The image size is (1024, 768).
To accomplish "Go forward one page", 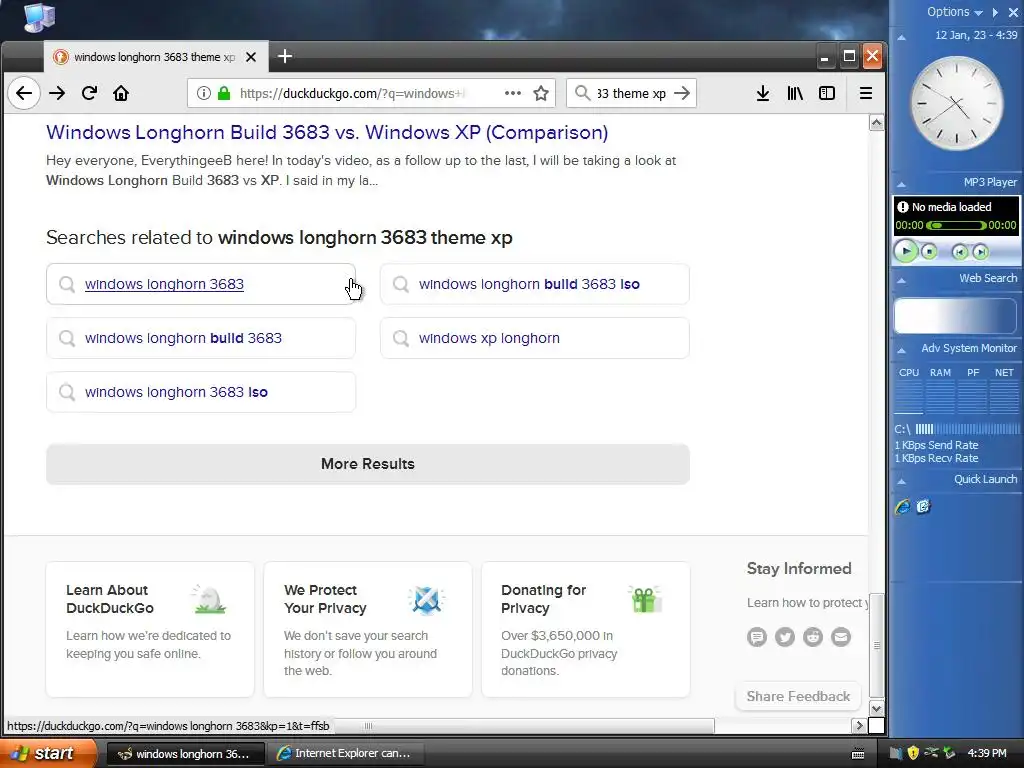I will [57, 93].
